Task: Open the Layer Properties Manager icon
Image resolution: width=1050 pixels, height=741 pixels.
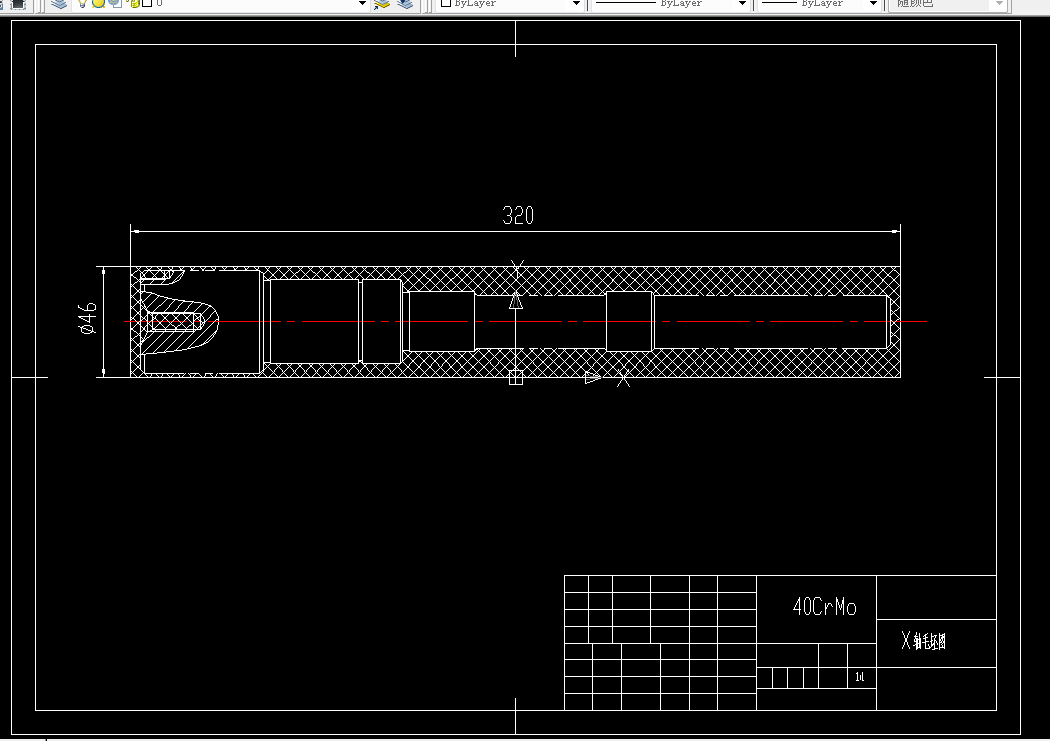Action: click(x=59, y=3)
